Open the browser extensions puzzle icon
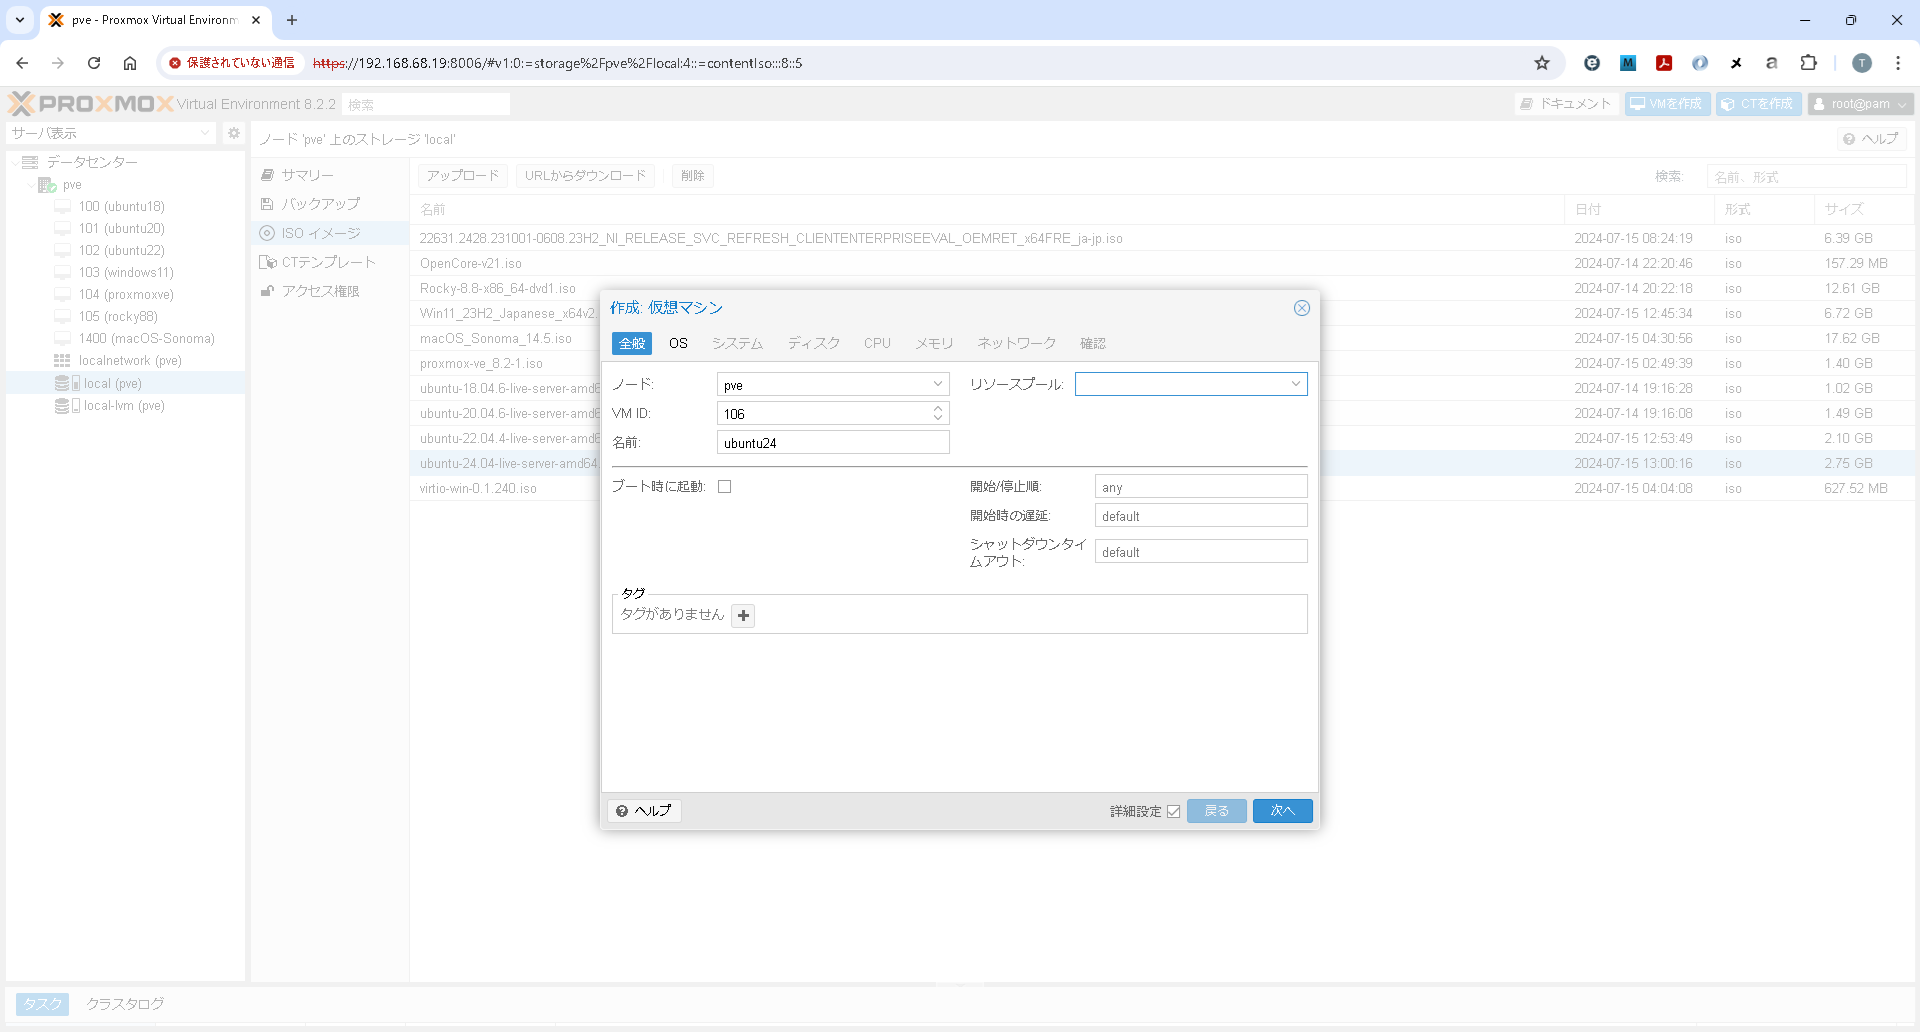This screenshot has height=1032, width=1920. pos(1808,63)
